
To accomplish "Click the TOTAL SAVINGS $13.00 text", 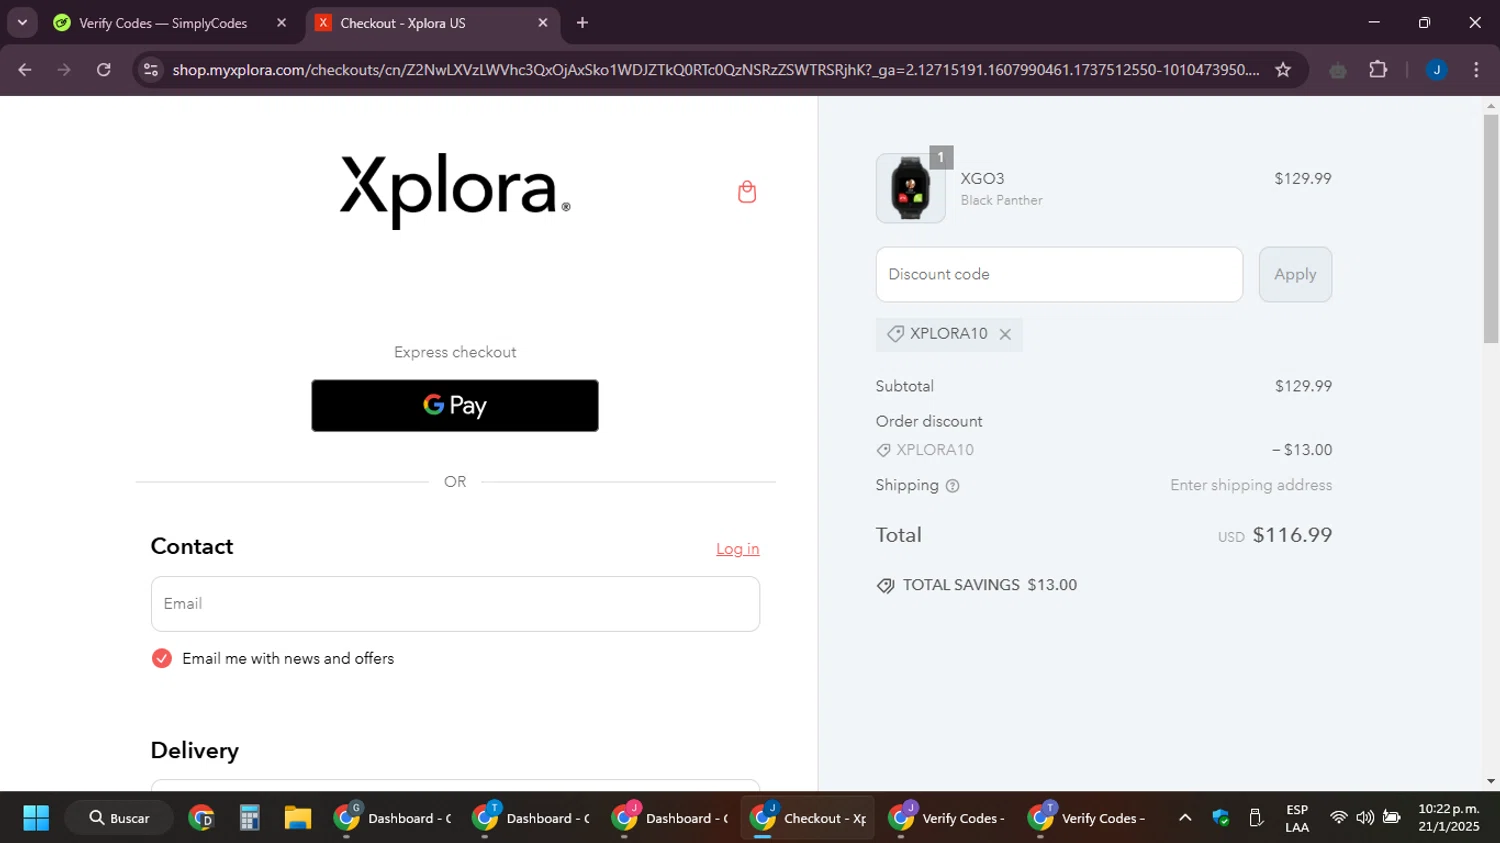I will 990,585.
